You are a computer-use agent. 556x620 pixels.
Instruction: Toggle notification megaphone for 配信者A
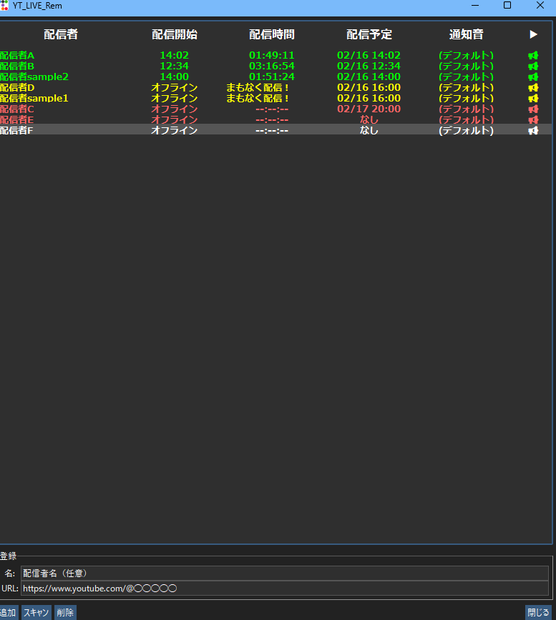click(x=533, y=55)
